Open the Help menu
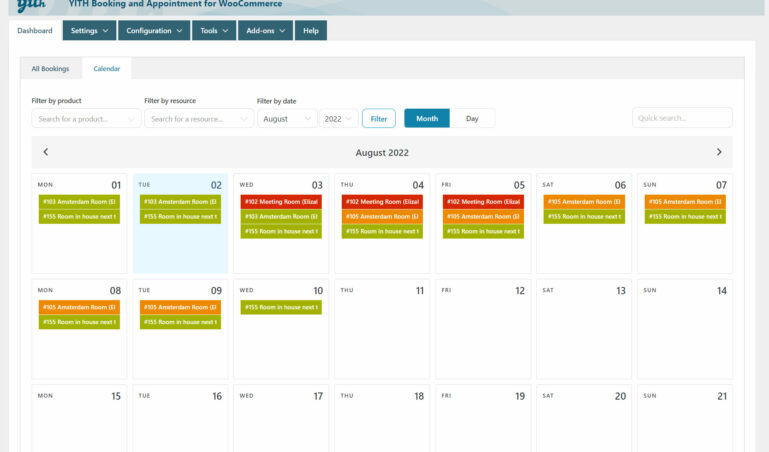The height and width of the screenshot is (452, 769). [311, 30]
